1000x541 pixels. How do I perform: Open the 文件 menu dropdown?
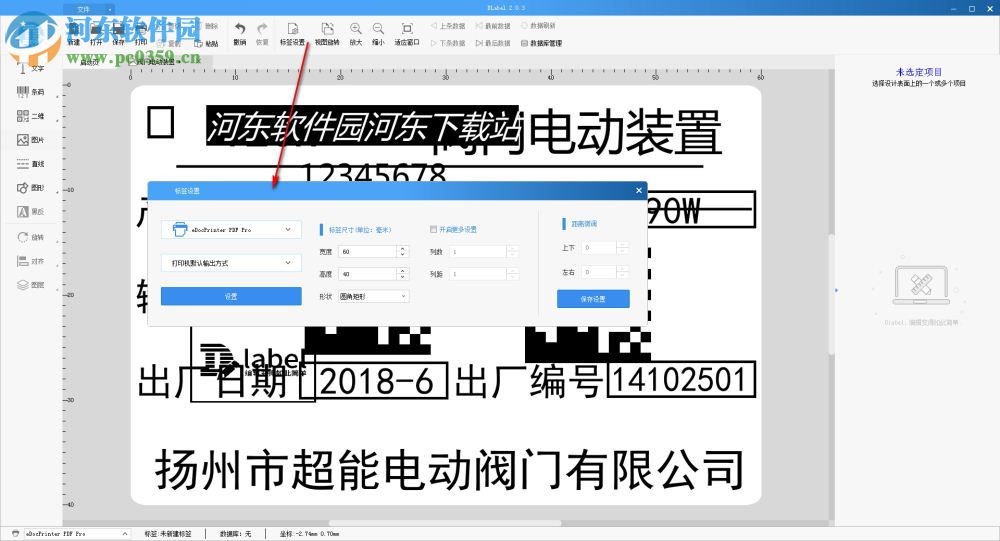(89, 9)
